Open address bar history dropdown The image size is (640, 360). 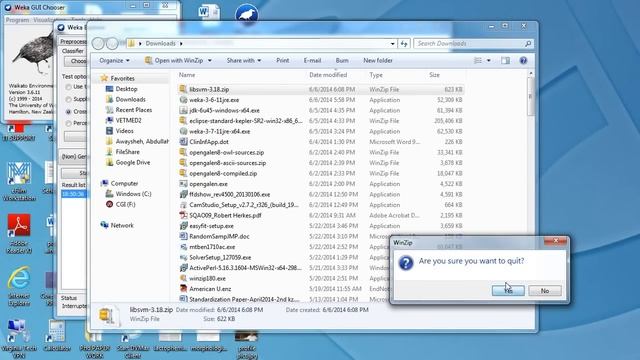click(392, 43)
